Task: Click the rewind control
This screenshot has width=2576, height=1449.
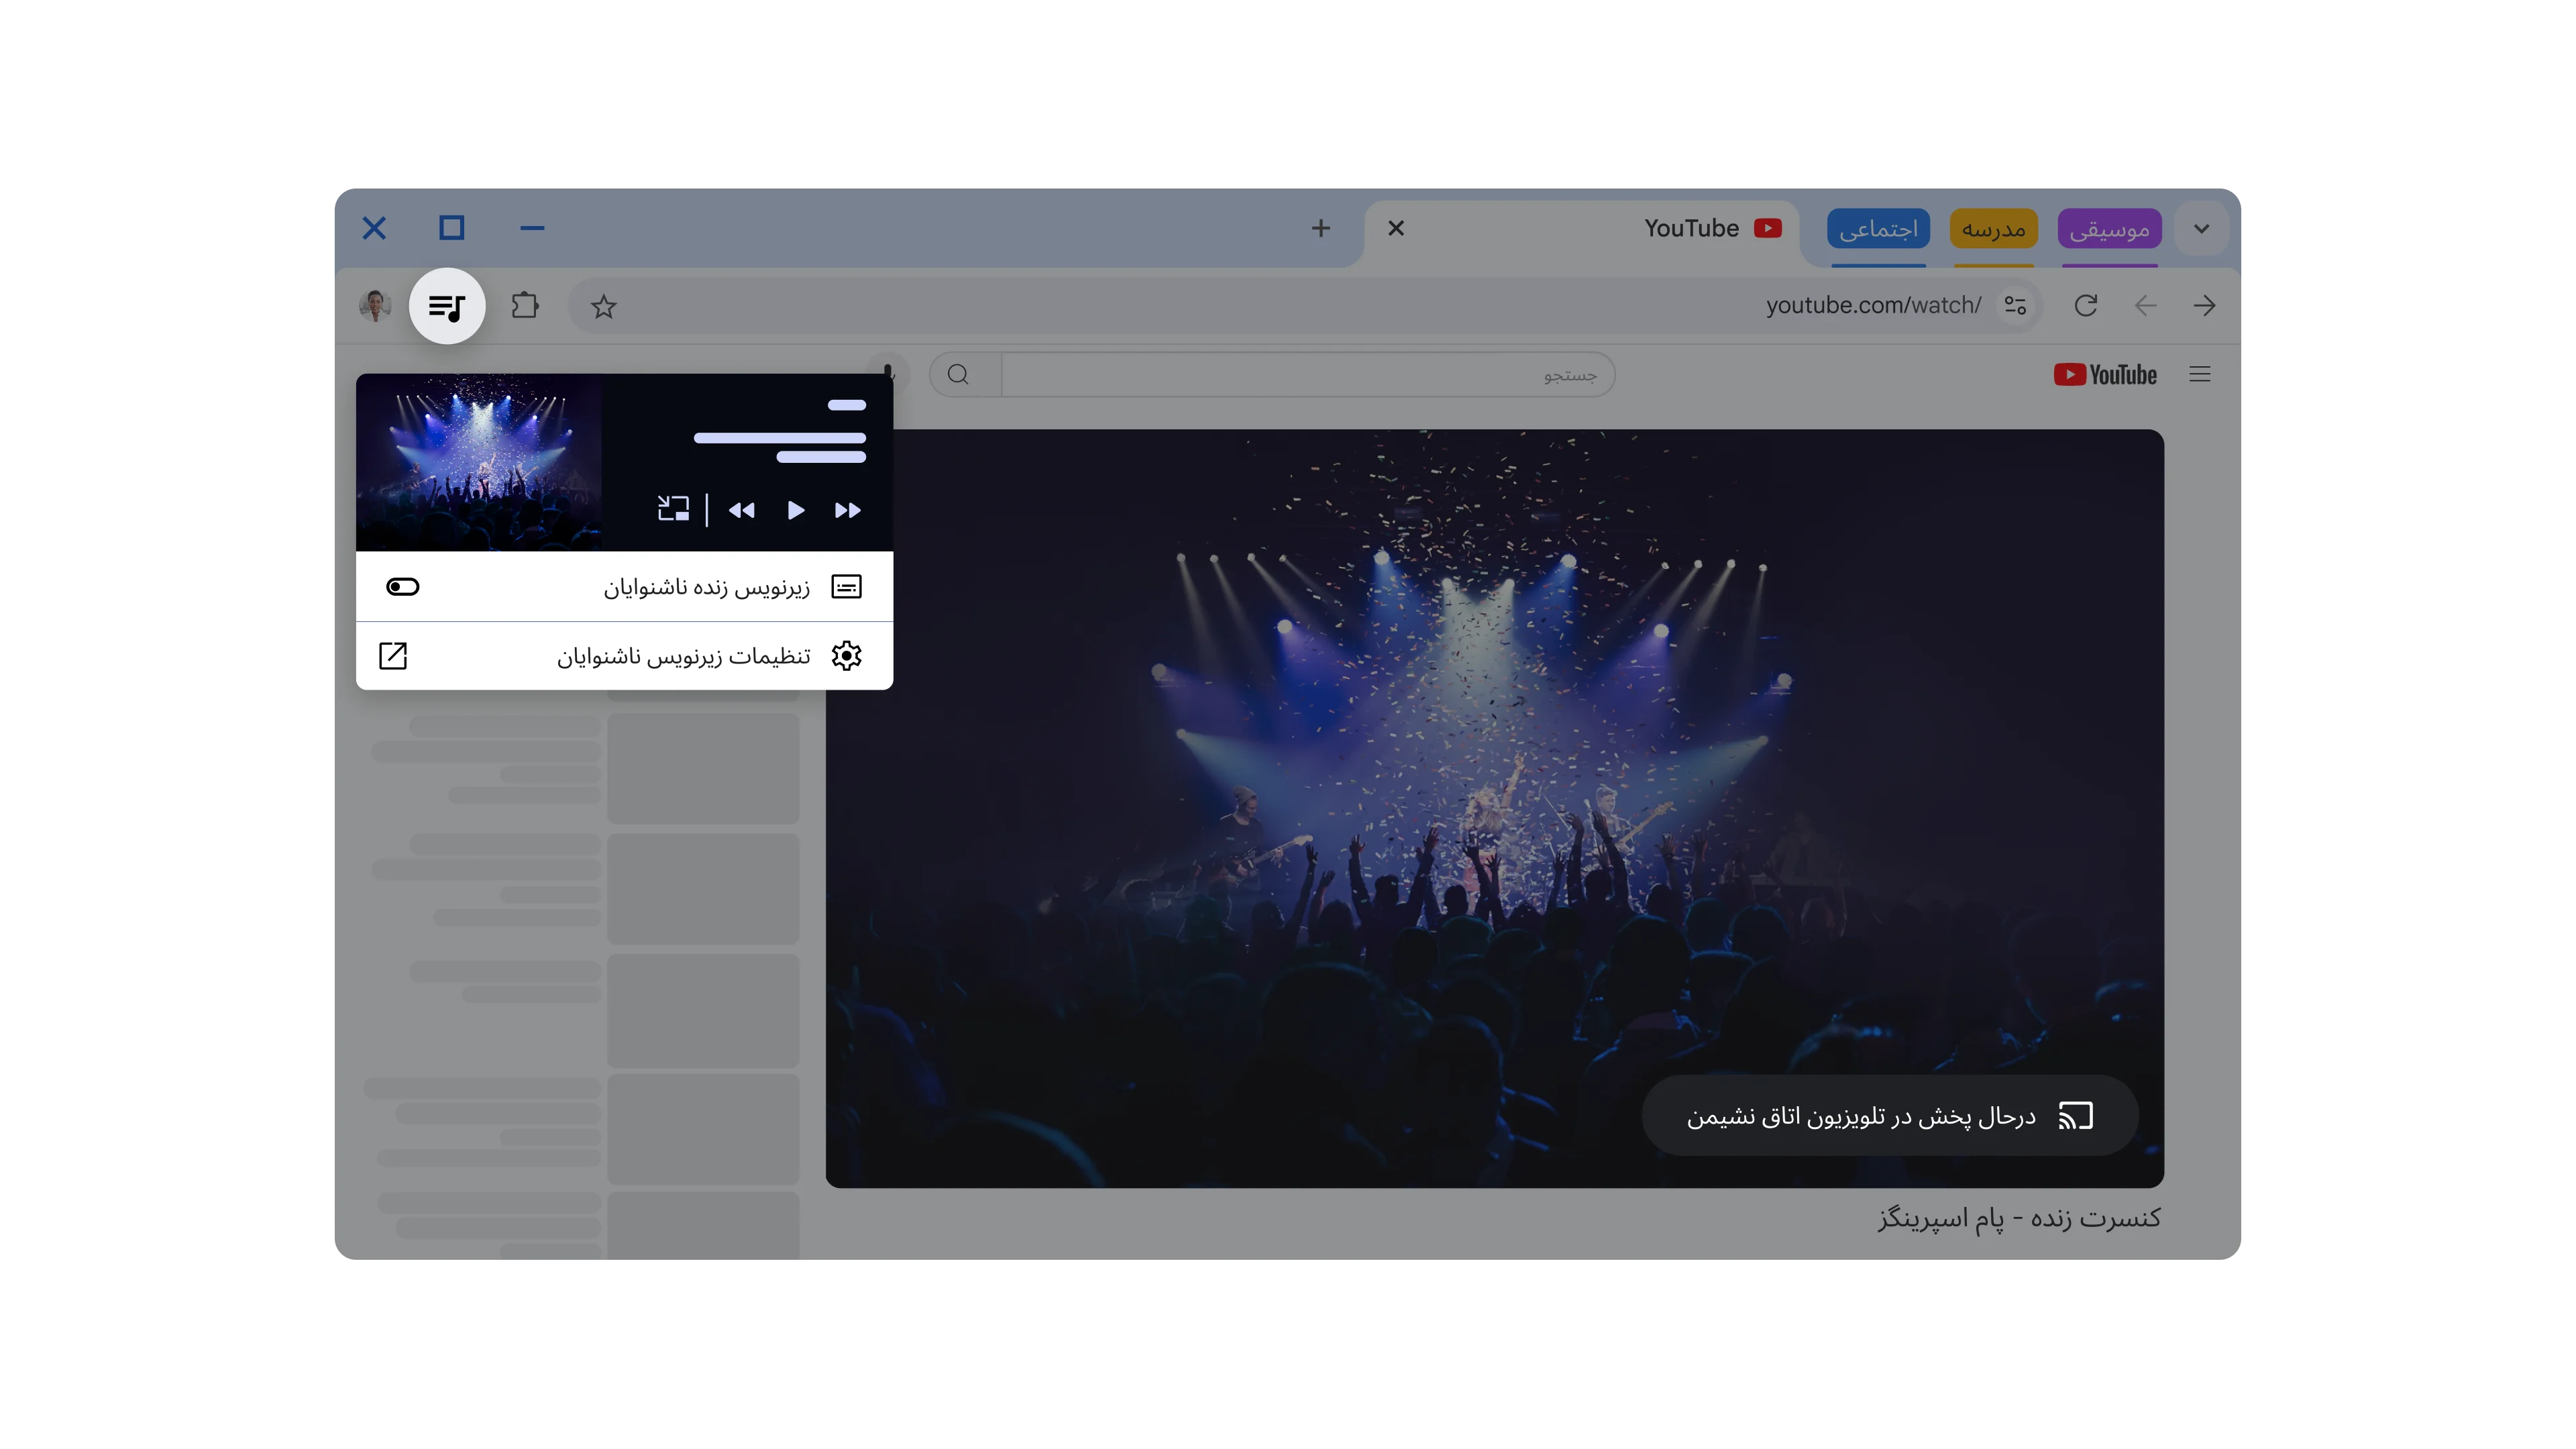Action: click(x=741, y=510)
